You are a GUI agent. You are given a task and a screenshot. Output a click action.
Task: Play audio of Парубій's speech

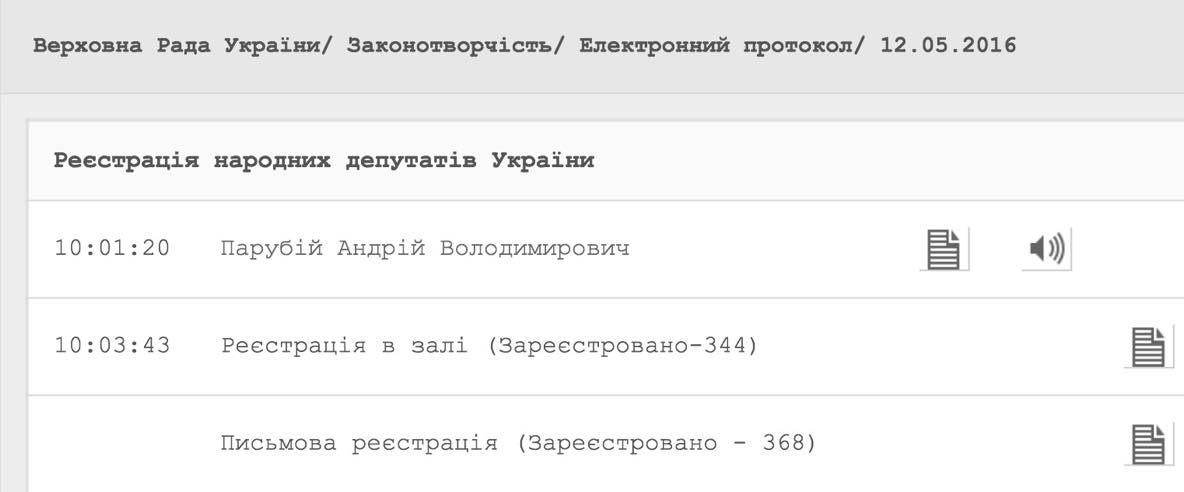click(x=1047, y=249)
